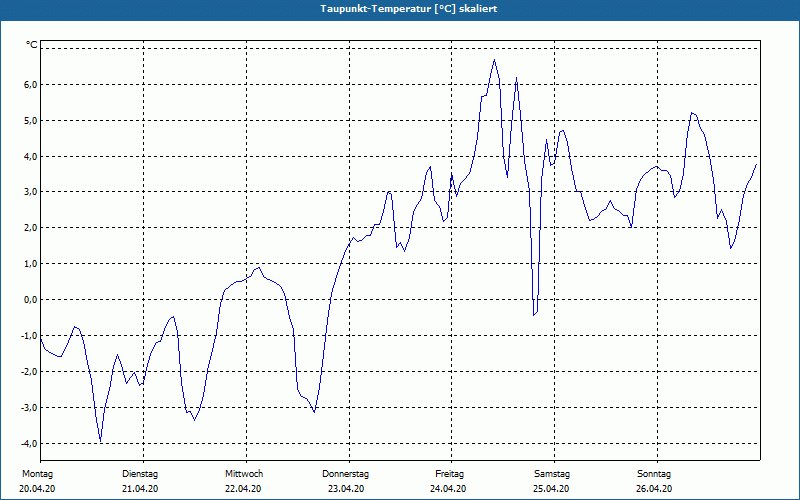Select the 6,0 y-axis label
The width and height of the screenshot is (800, 500).
click(x=31, y=85)
